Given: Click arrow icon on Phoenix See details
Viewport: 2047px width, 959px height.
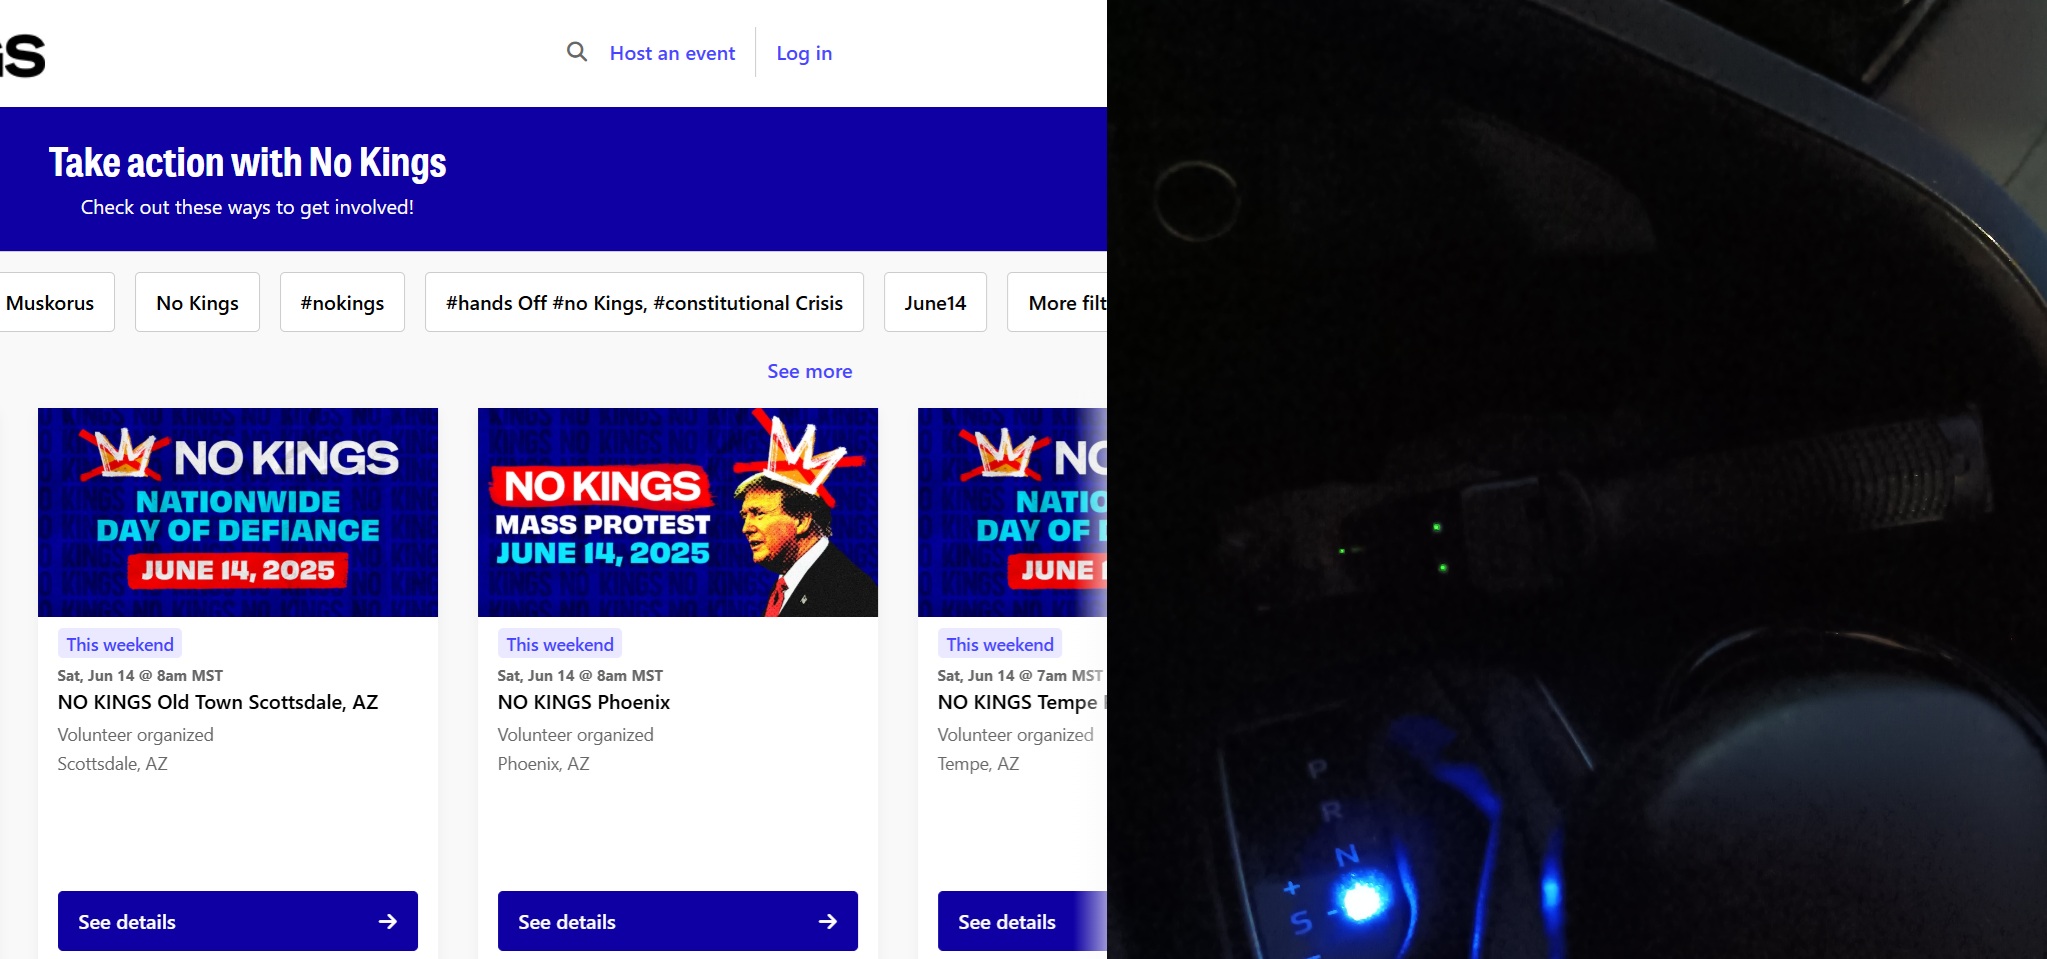Looking at the screenshot, I should (828, 921).
